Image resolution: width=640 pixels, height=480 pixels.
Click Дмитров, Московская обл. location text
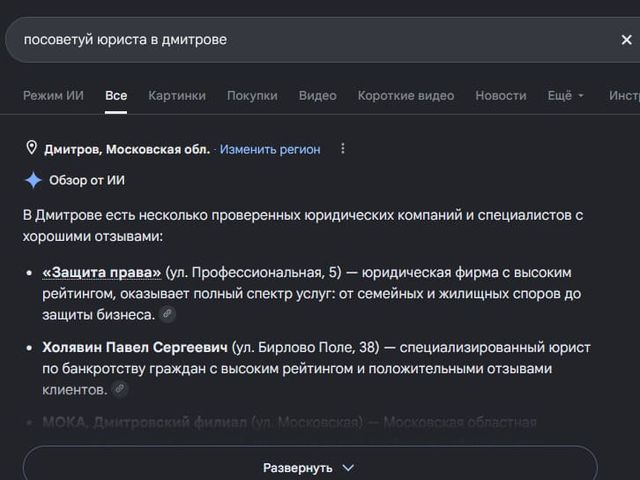tap(127, 149)
